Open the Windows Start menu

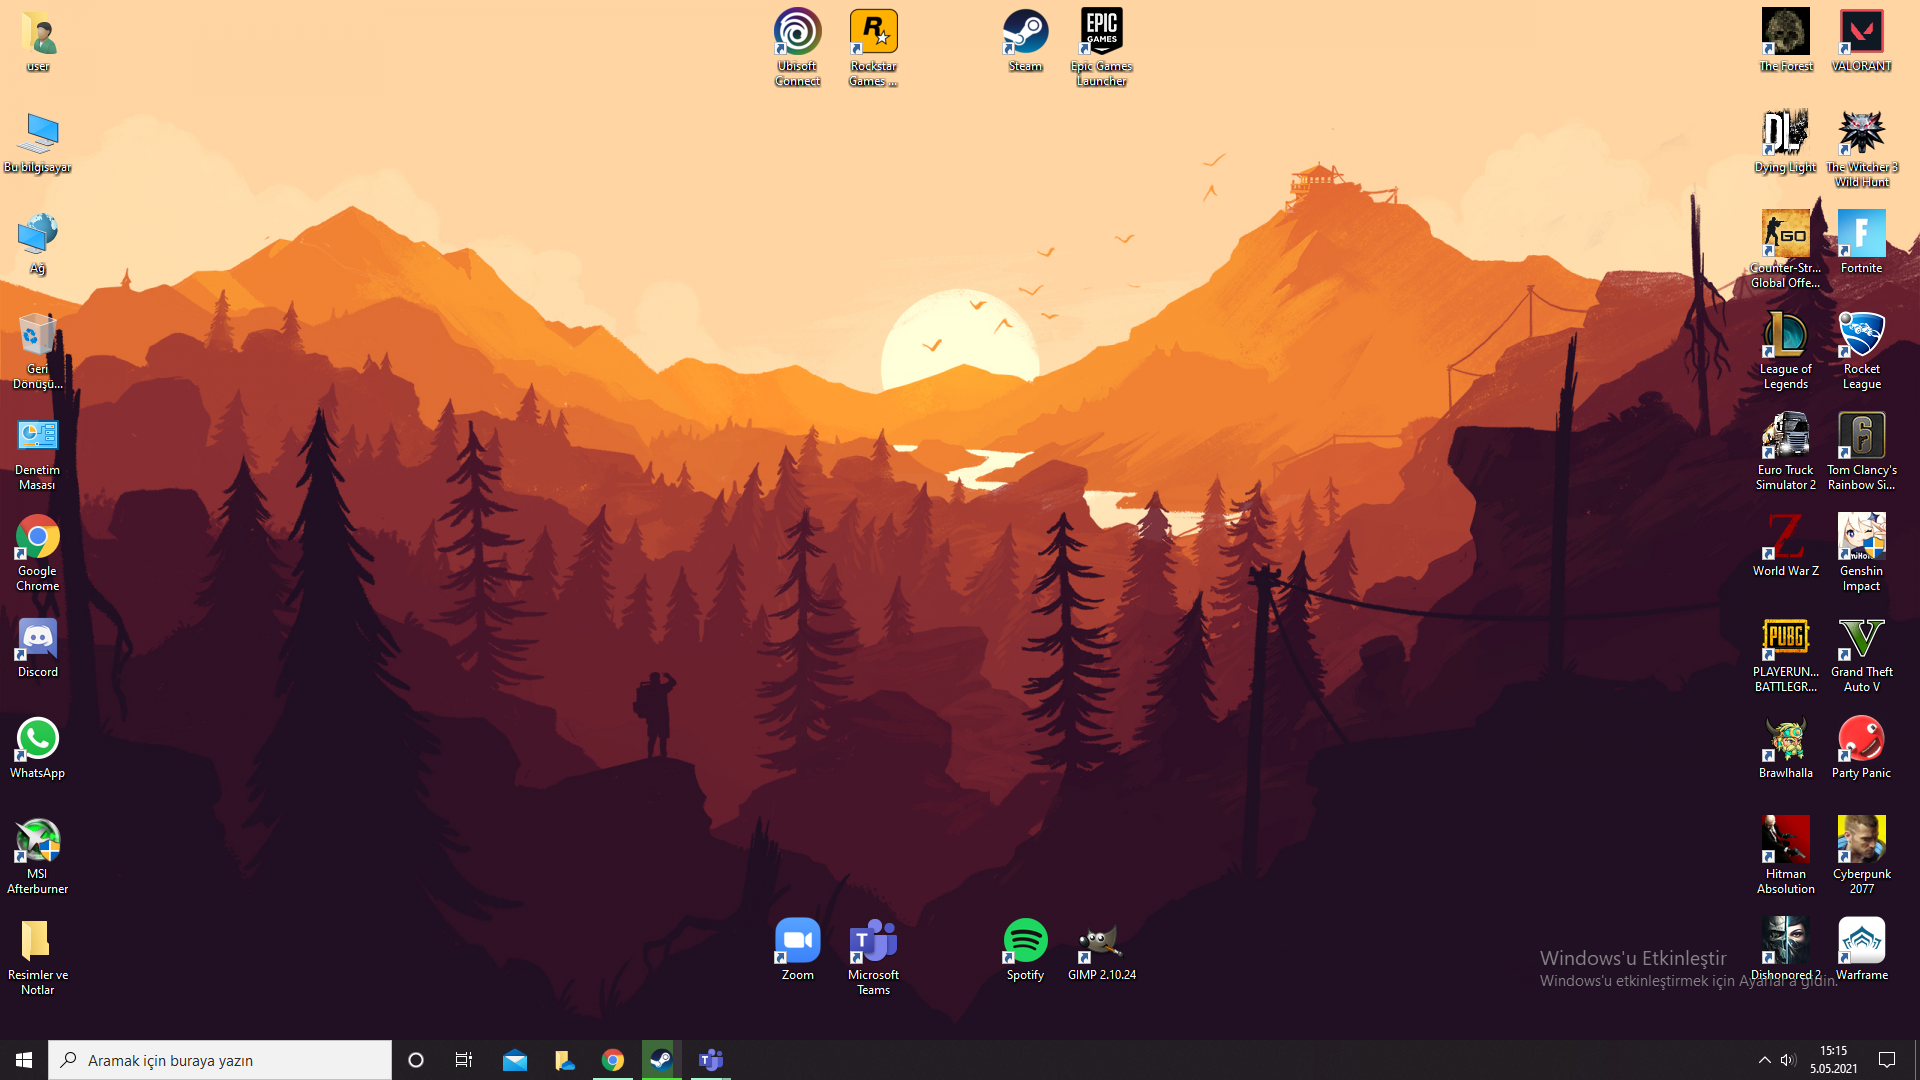coord(24,1060)
